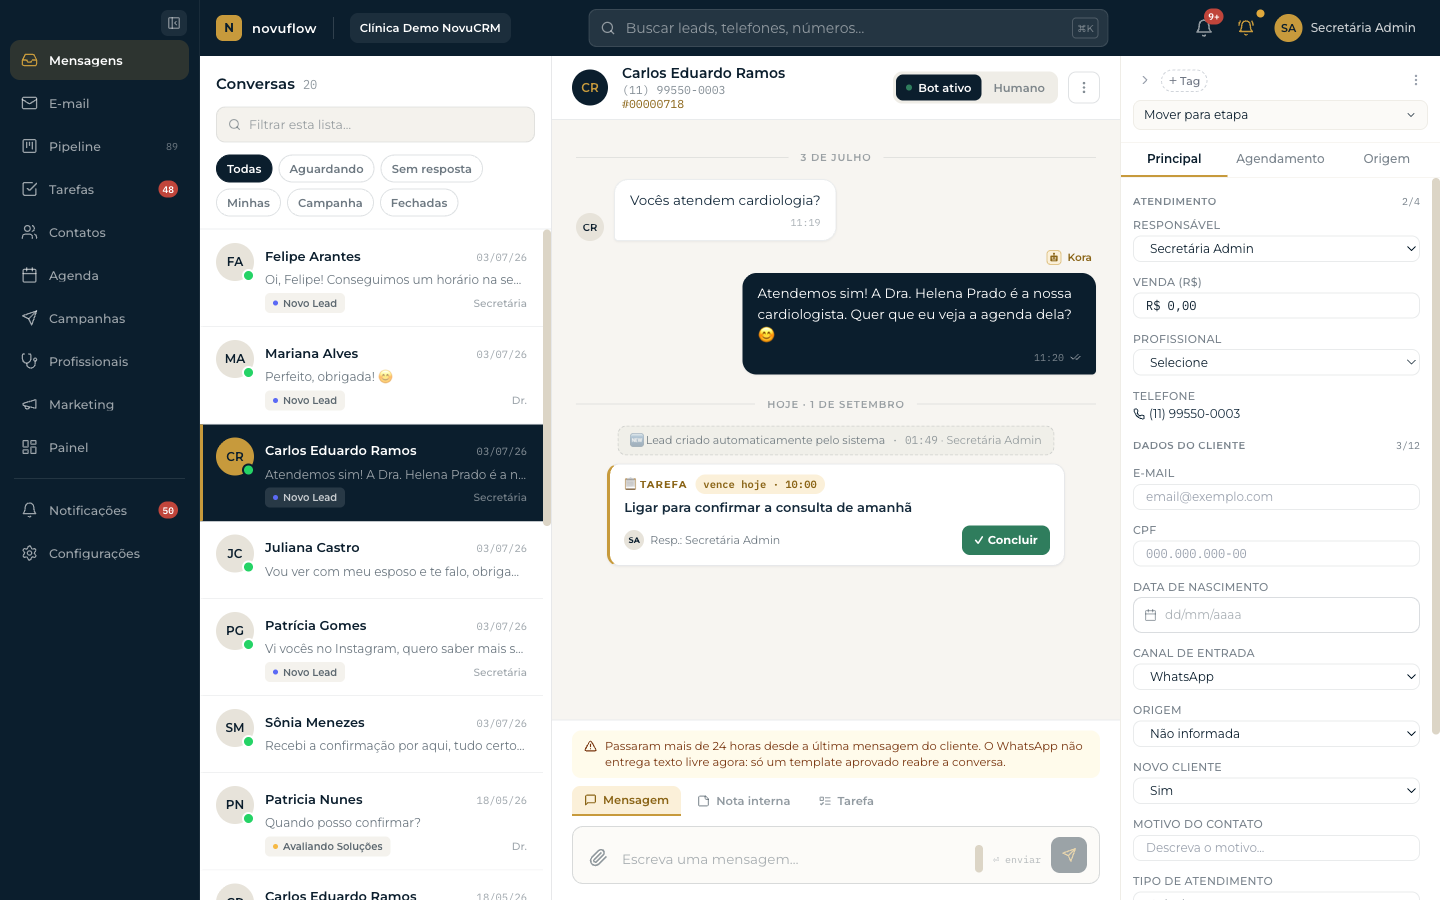
Task: Send message with the paper plane button
Action: point(1069,855)
